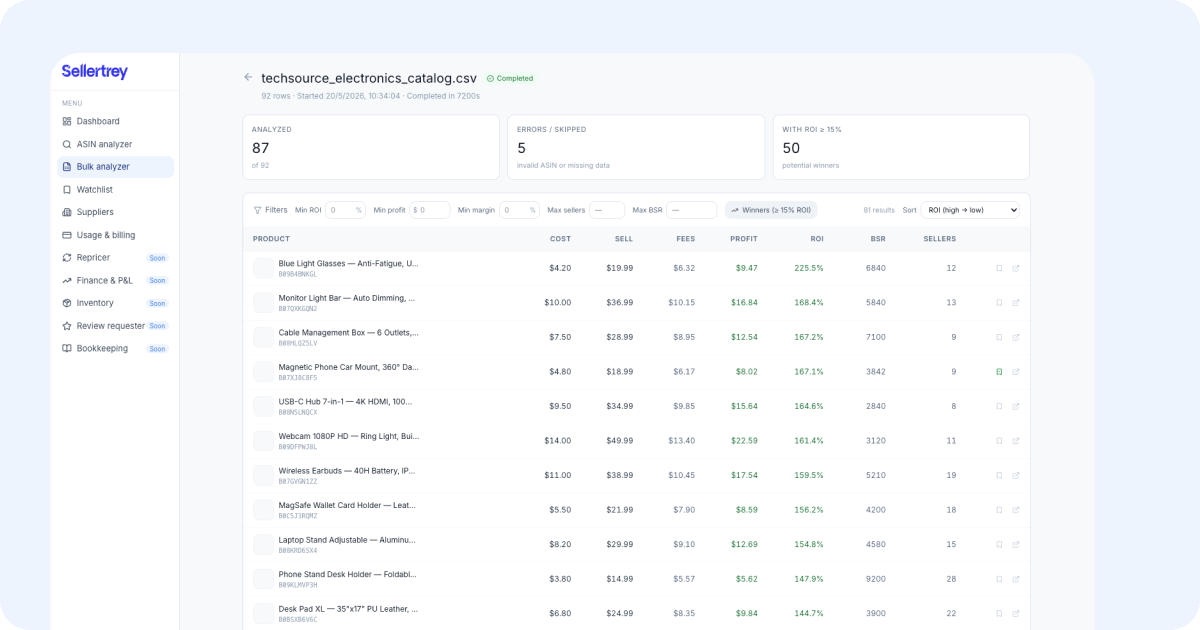Screen dimensions: 1200x630
Task: Click the Inventory box icon
Action: coord(67,303)
